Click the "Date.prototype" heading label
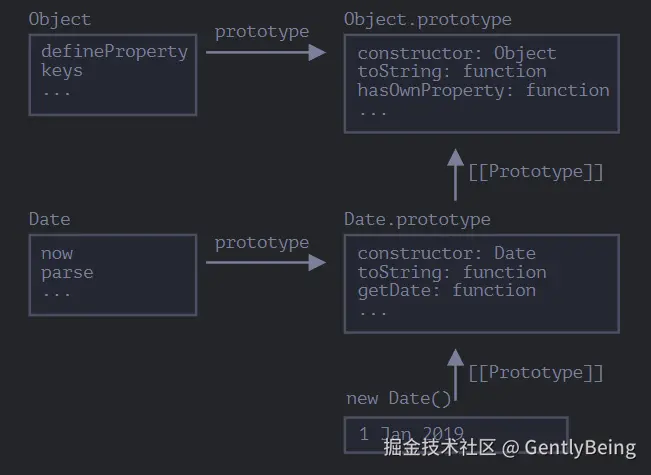 click(x=417, y=219)
